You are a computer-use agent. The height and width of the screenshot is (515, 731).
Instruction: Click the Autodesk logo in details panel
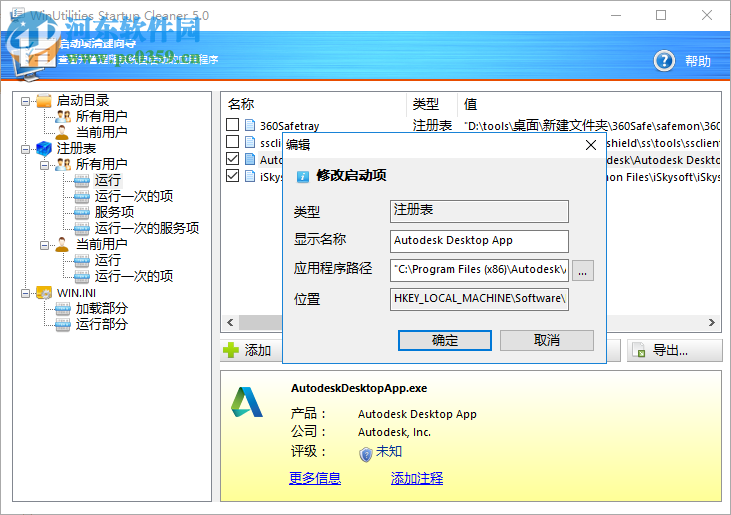247,402
